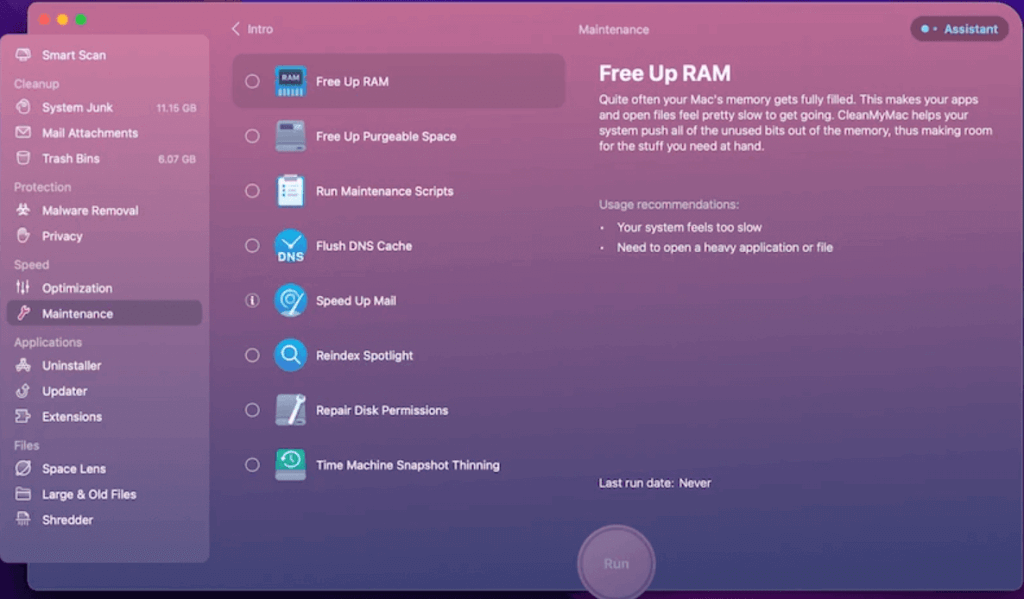This screenshot has height=599, width=1024.
Task: Select the Free Up Purgeable Space radio button
Action: pos(252,136)
